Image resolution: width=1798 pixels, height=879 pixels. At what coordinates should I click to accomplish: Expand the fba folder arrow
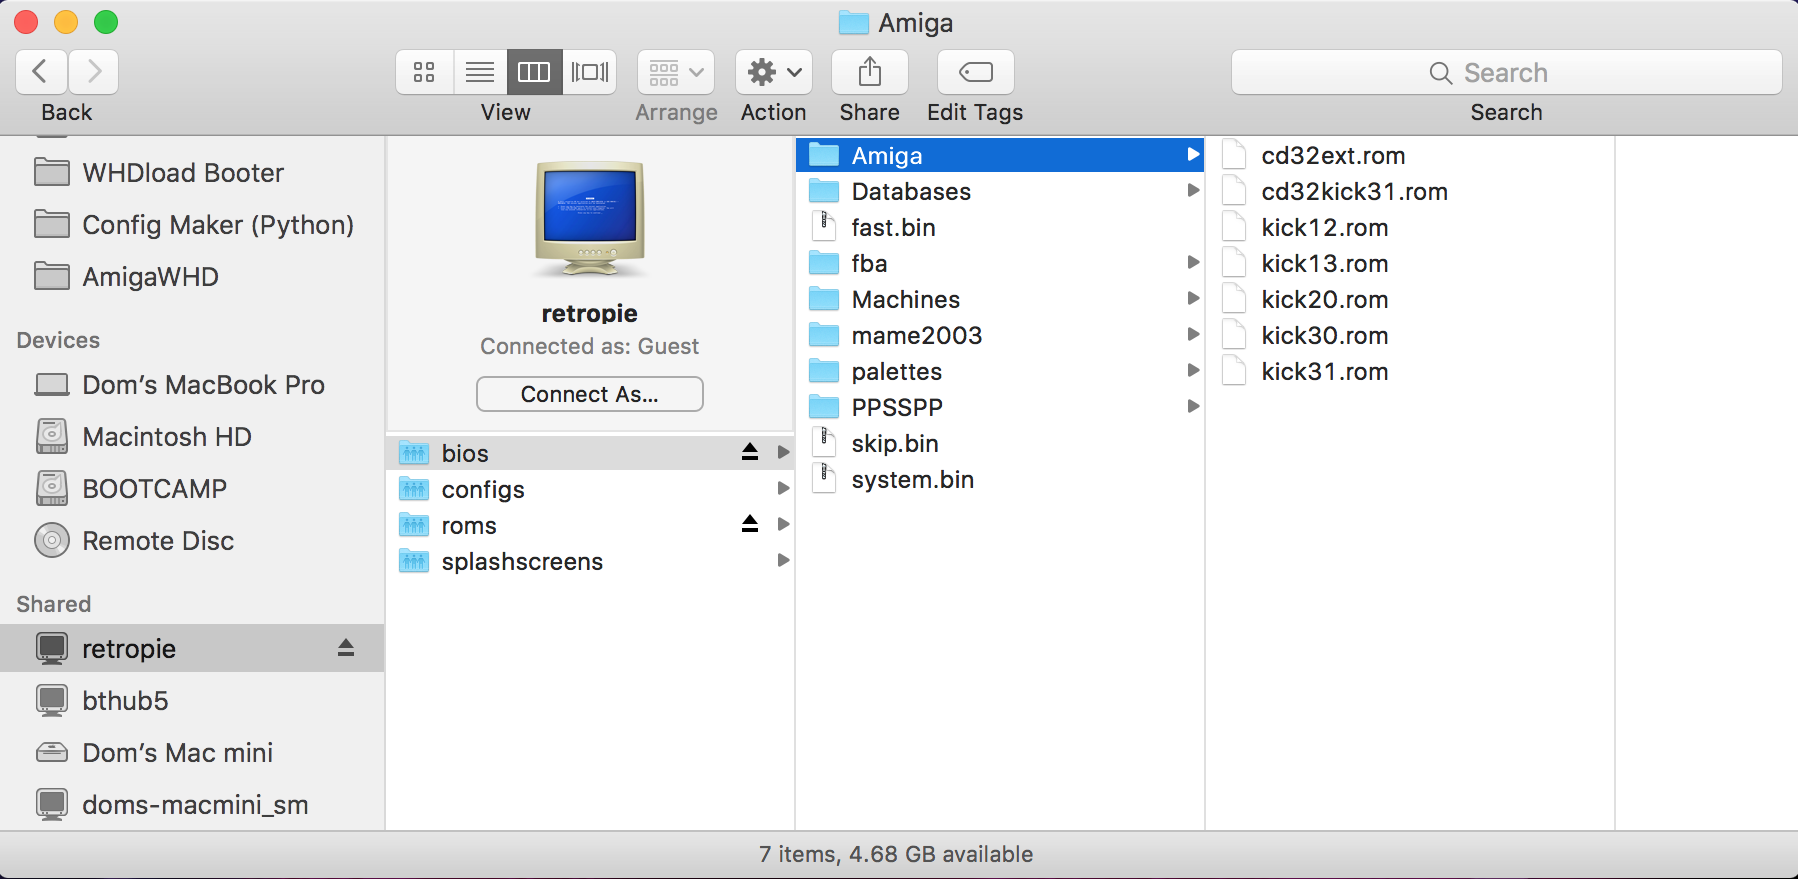(x=1193, y=262)
